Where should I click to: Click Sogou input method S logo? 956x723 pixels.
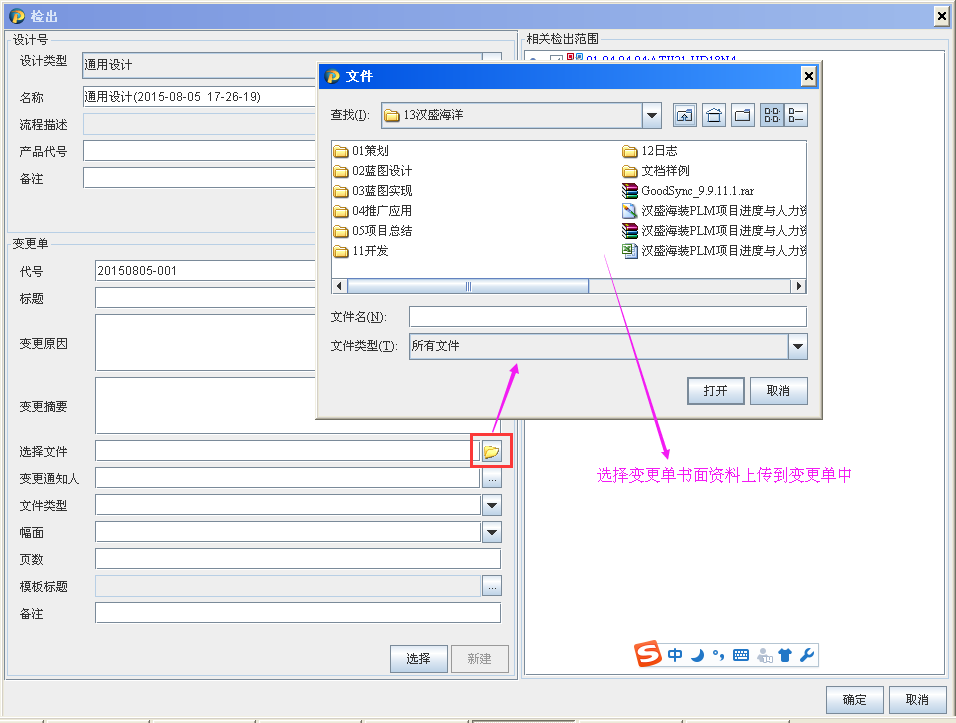(x=647, y=654)
